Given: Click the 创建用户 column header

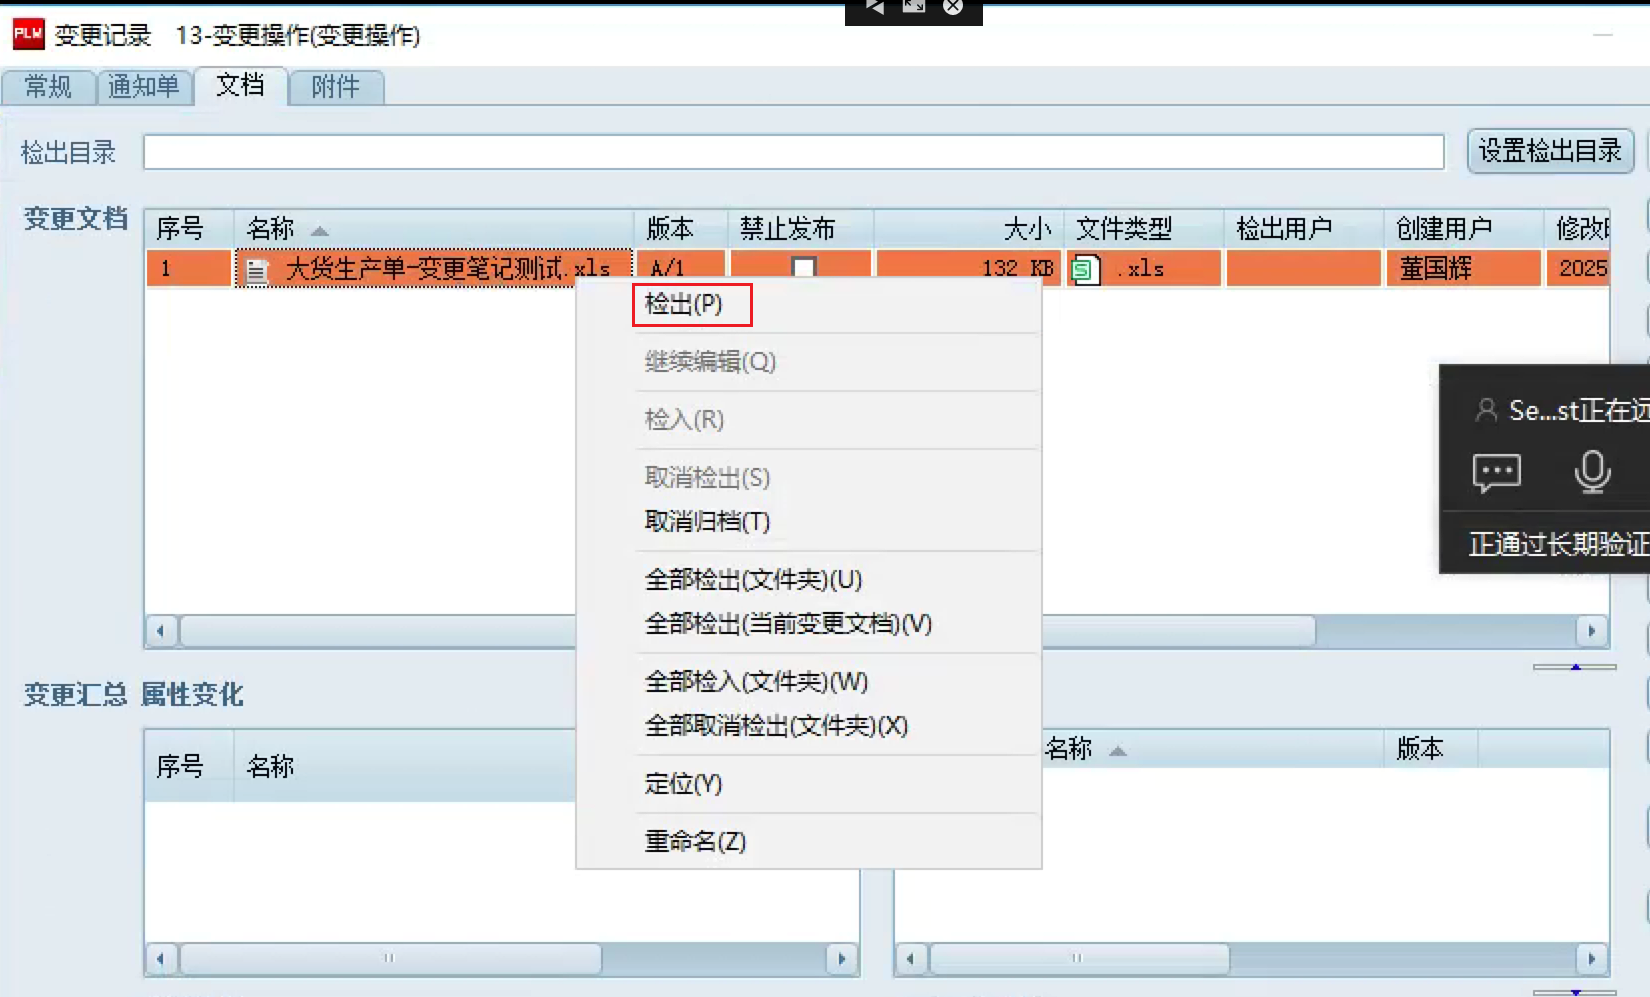Looking at the screenshot, I should tap(1464, 228).
